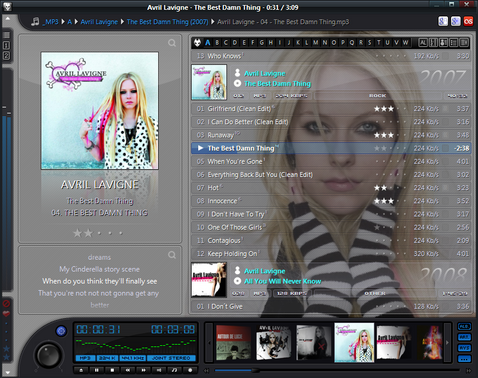This screenshot has height=378, width=478.
Task: Click the heart love icon in left sidebar
Action: (6, 314)
